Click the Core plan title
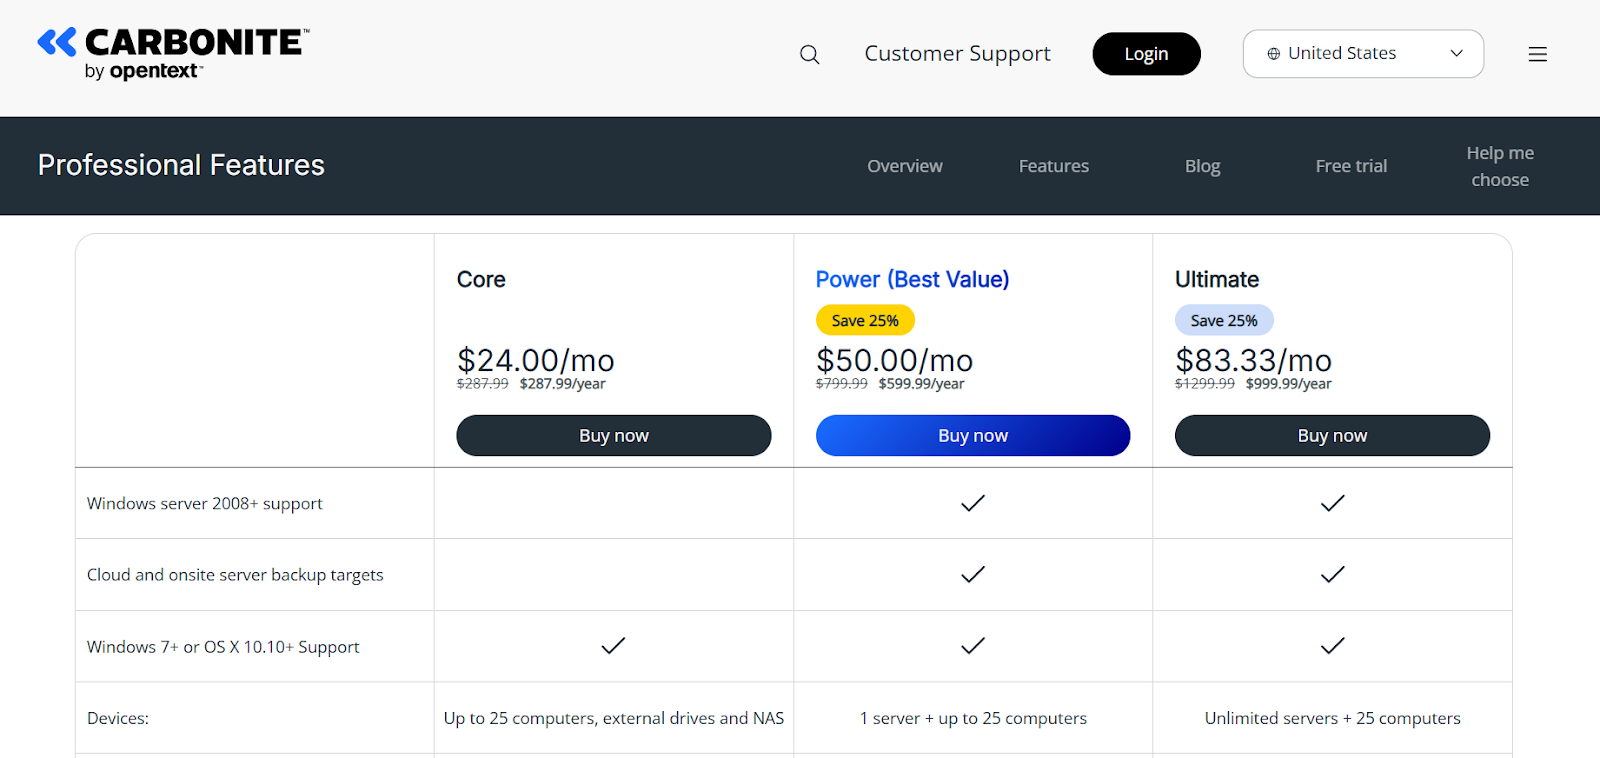The height and width of the screenshot is (758, 1600). pyautogui.click(x=481, y=280)
